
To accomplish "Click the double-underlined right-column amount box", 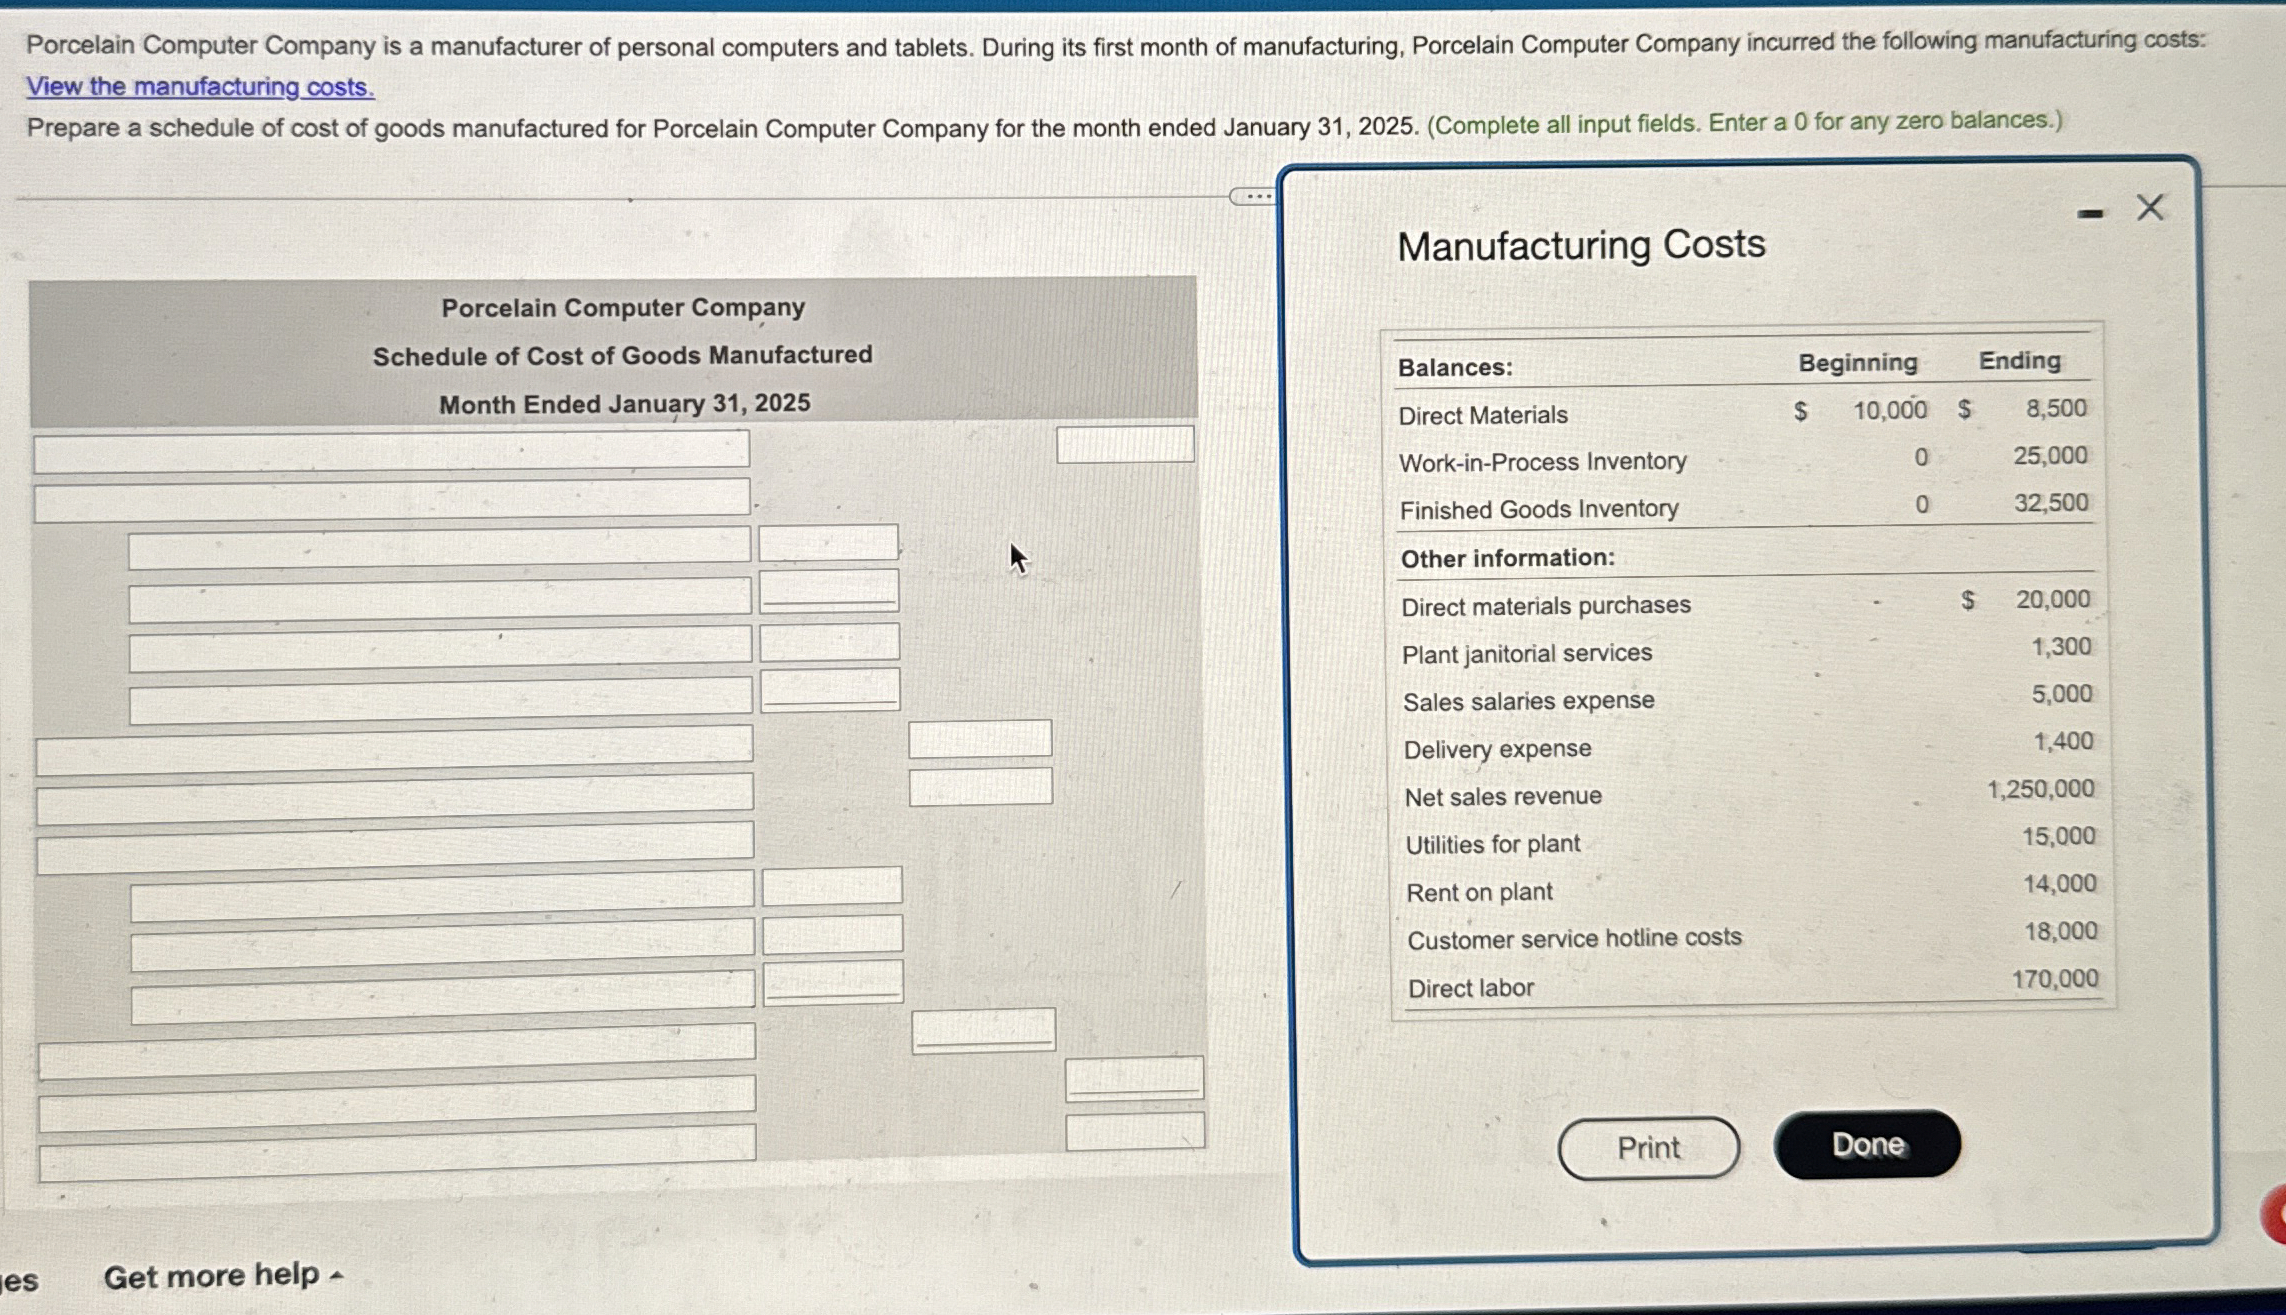I will click(x=1133, y=1078).
